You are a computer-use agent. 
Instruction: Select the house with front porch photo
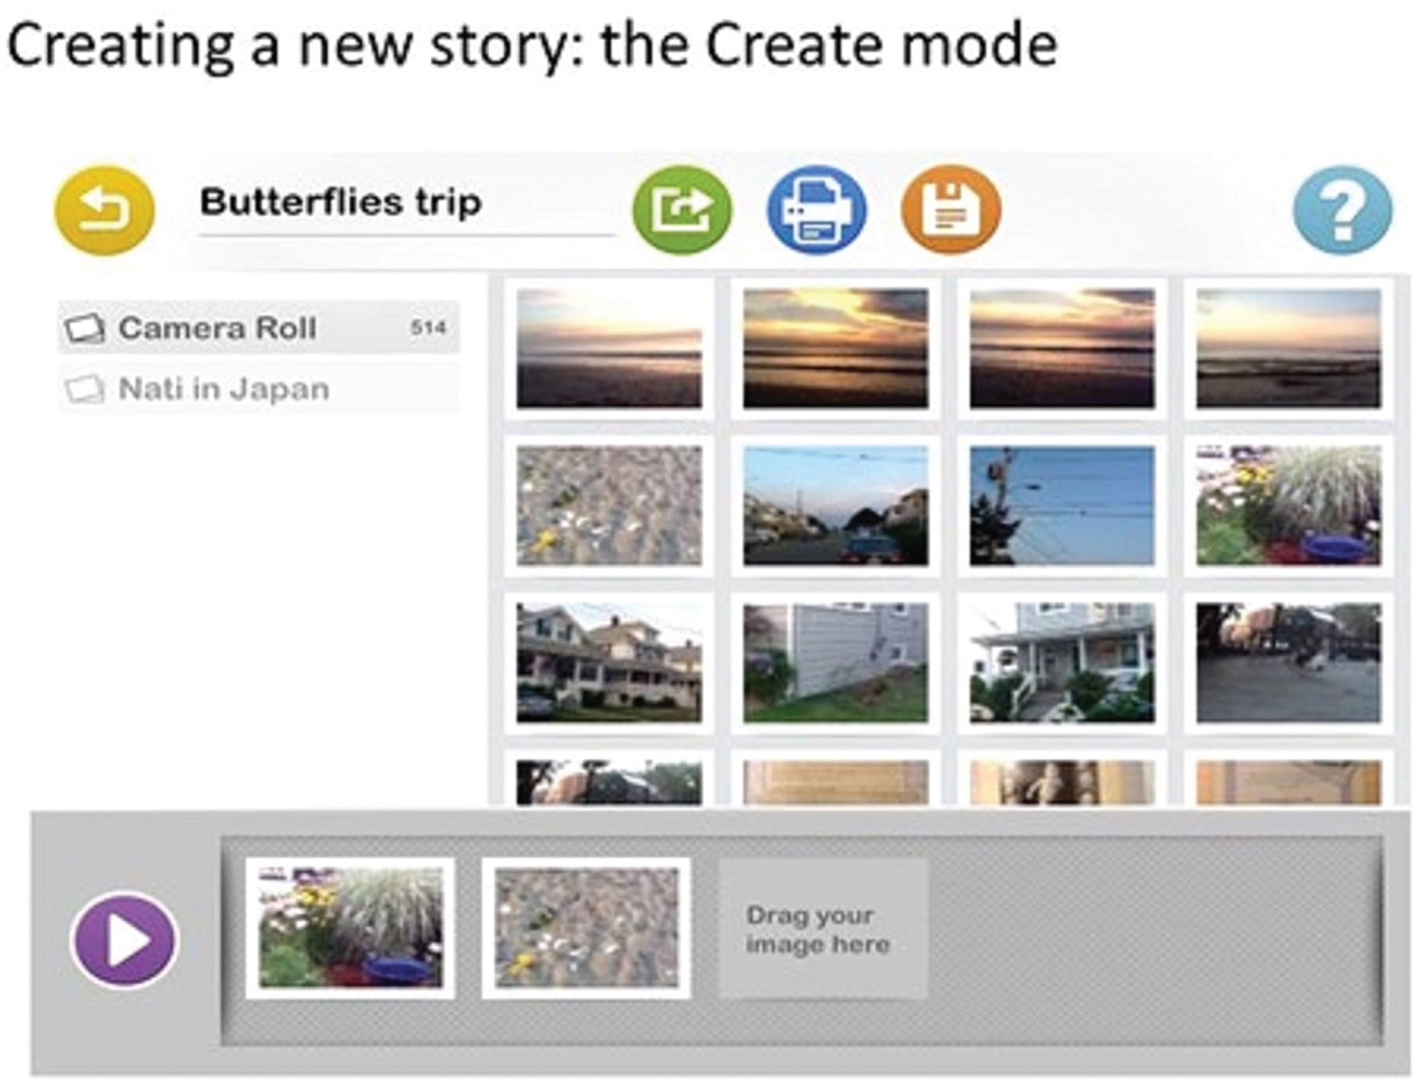(x=1062, y=662)
